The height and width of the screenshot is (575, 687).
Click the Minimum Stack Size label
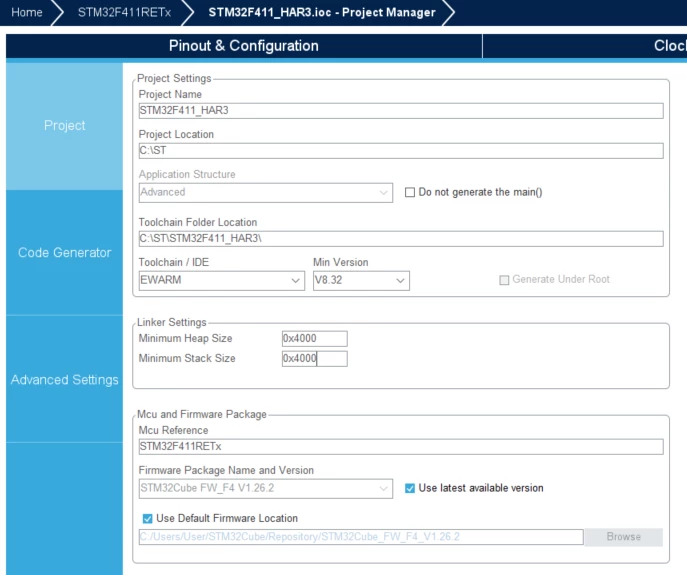[187, 358]
